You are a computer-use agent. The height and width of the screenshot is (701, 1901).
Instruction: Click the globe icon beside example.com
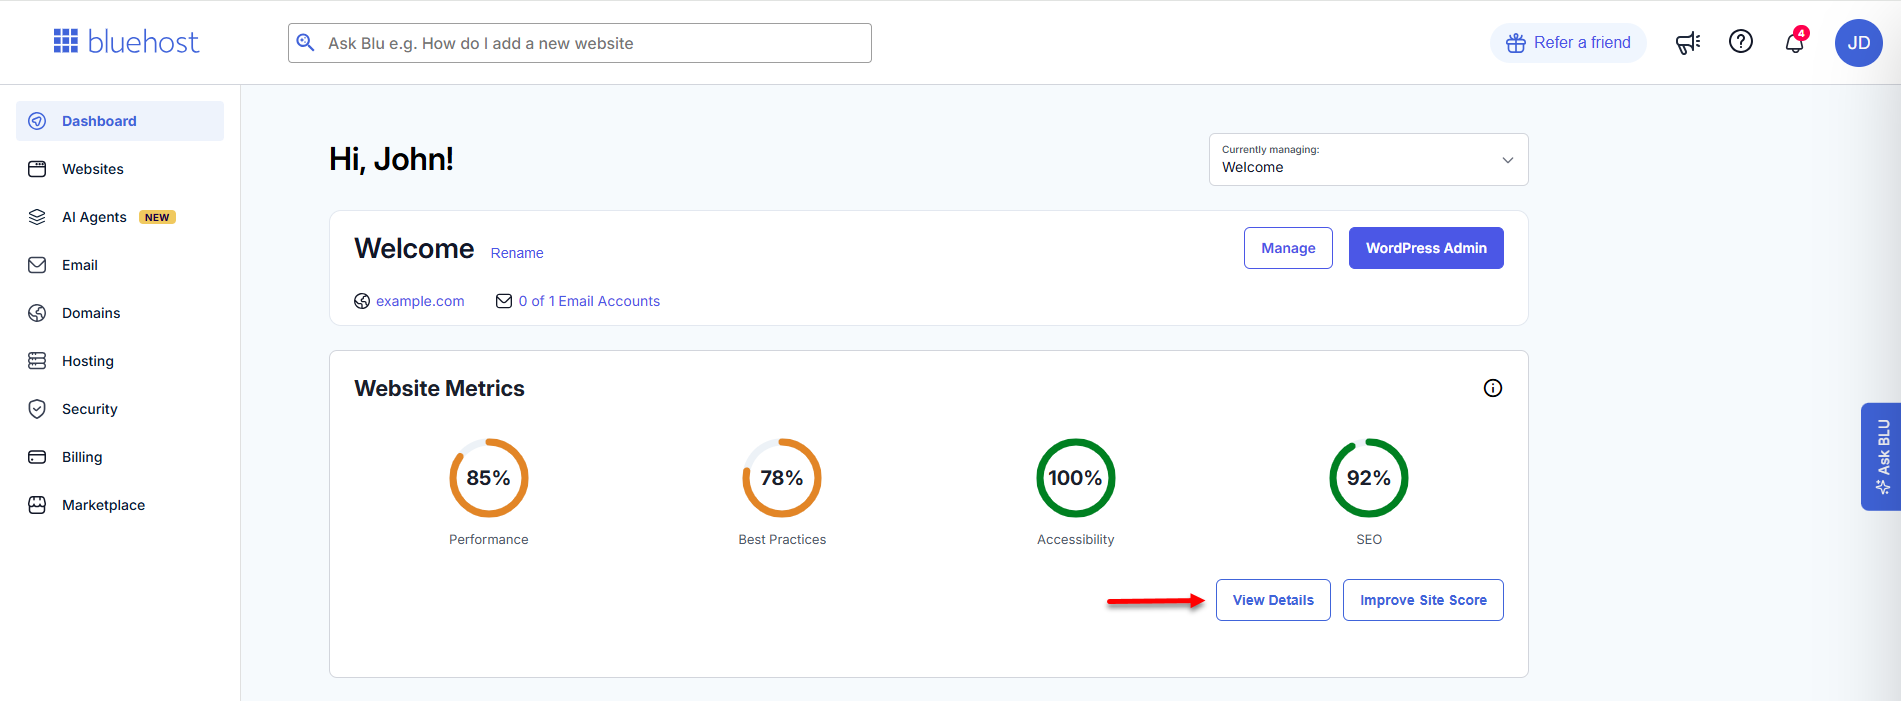[x=362, y=301]
